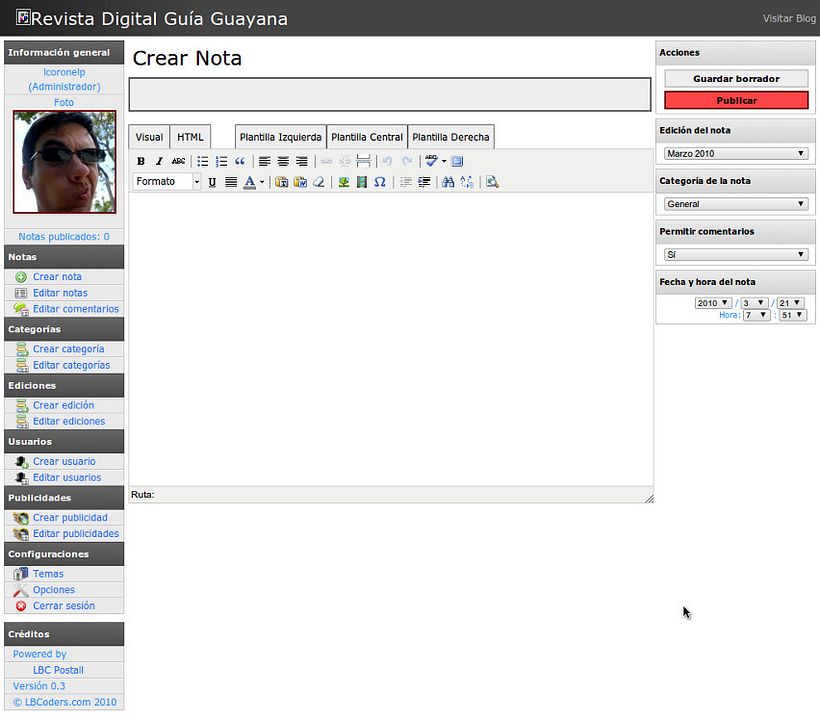Insert special character with Omega icon
The width and height of the screenshot is (820, 722).
[x=380, y=182]
